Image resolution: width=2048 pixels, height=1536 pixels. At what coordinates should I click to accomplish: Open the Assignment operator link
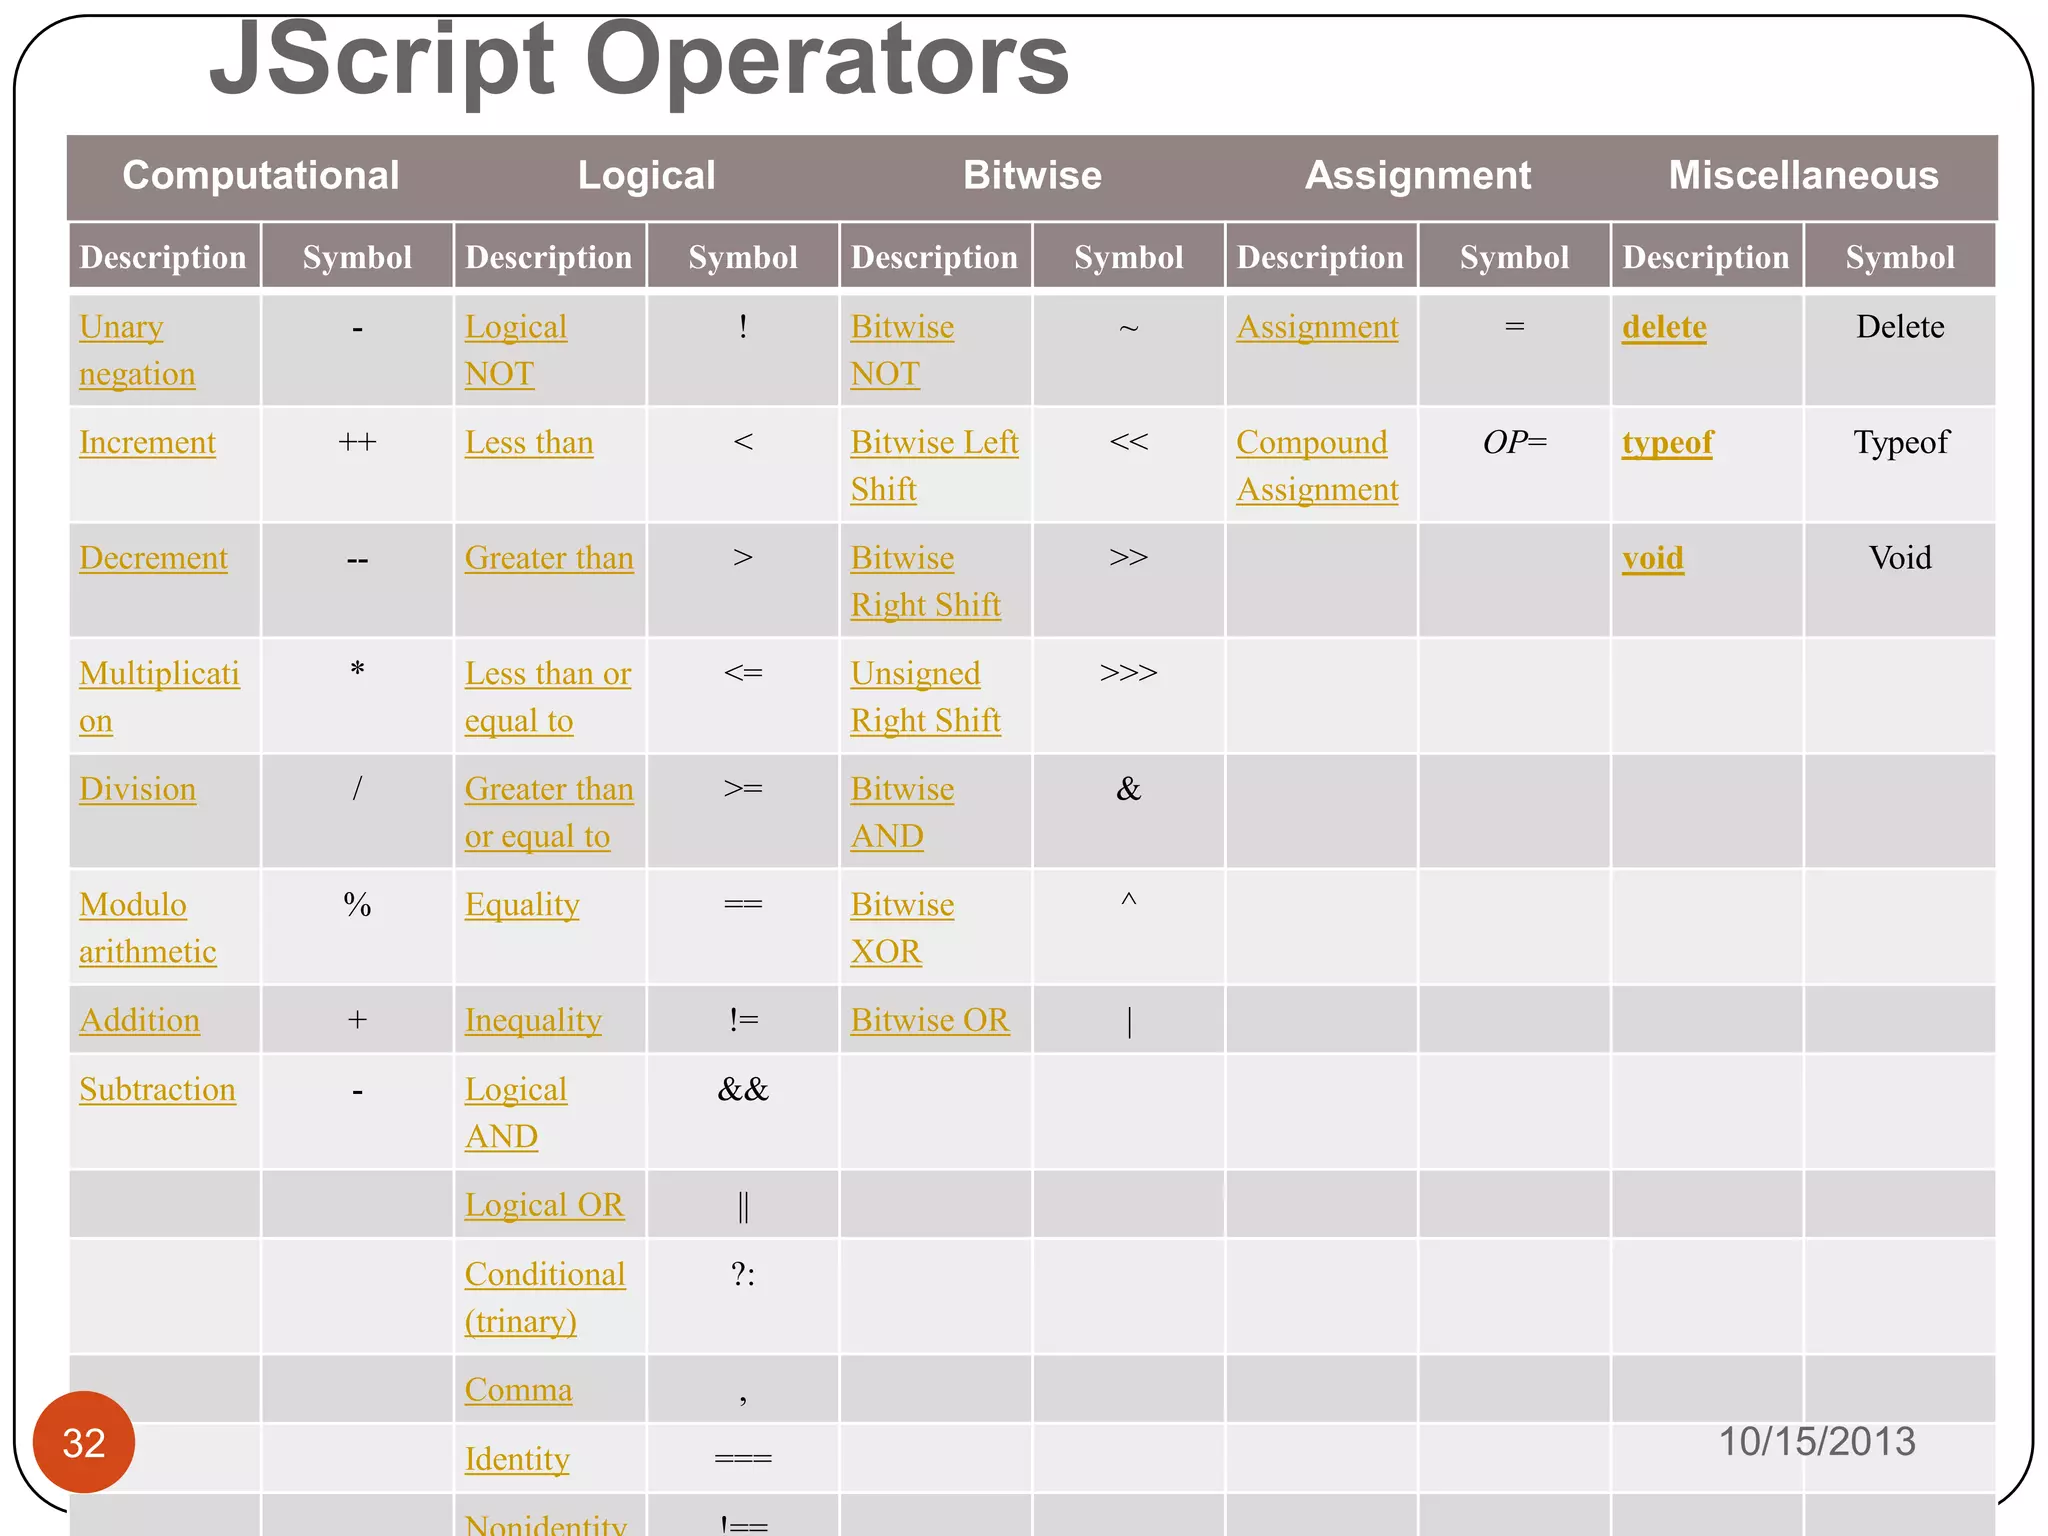click(x=1317, y=327)
